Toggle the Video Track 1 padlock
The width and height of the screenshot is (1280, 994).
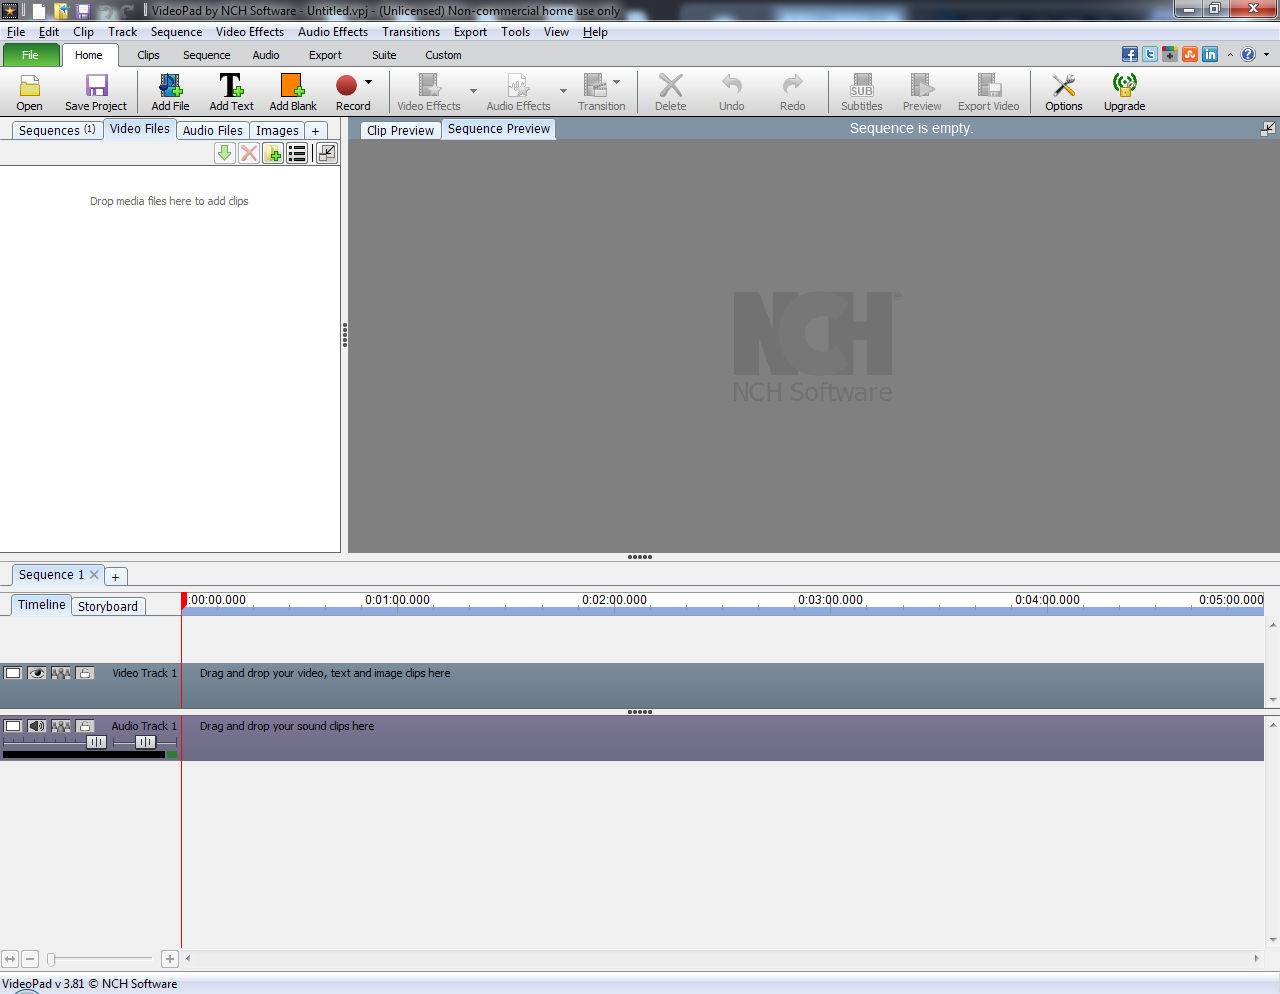(x=85, y=673)
